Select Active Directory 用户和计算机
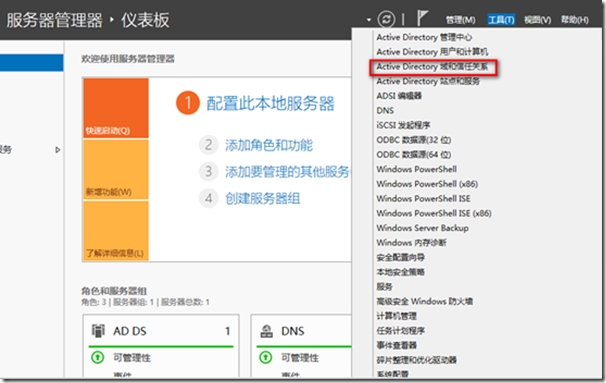 point(432,52)
